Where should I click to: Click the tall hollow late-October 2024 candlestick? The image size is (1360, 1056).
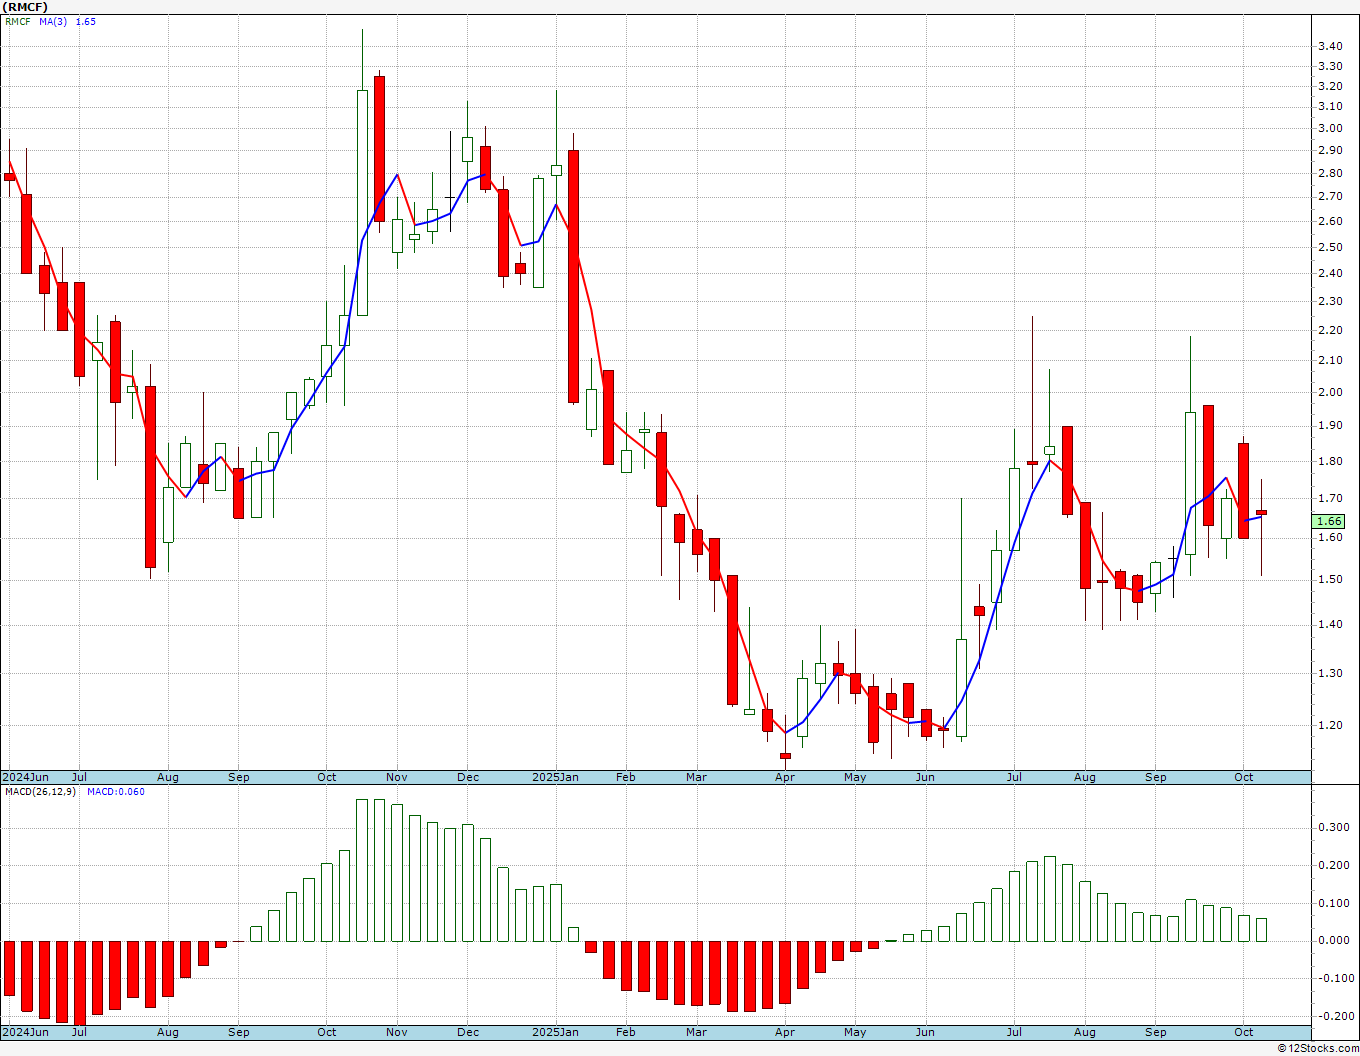click(362, 202)
